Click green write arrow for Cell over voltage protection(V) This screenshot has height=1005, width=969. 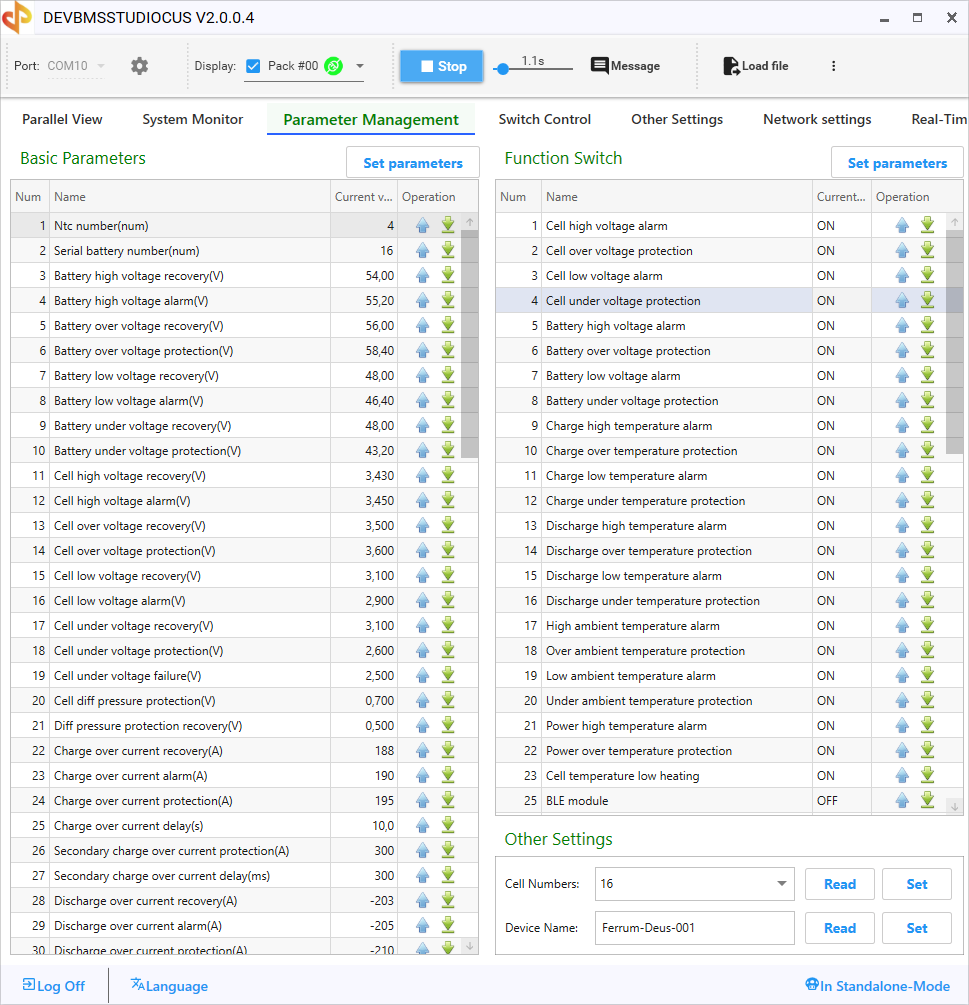tap(448, 550)
